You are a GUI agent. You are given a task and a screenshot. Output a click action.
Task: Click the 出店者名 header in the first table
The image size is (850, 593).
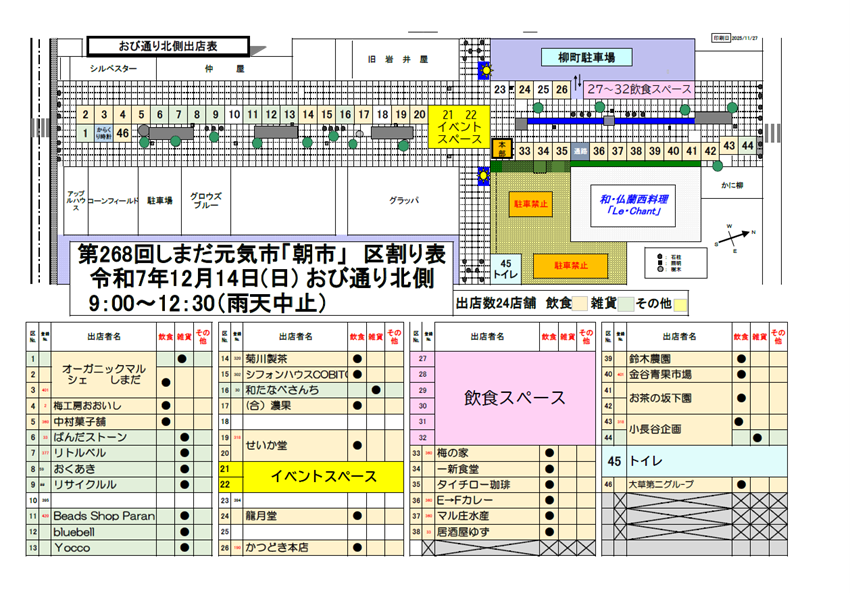(97, 338)
